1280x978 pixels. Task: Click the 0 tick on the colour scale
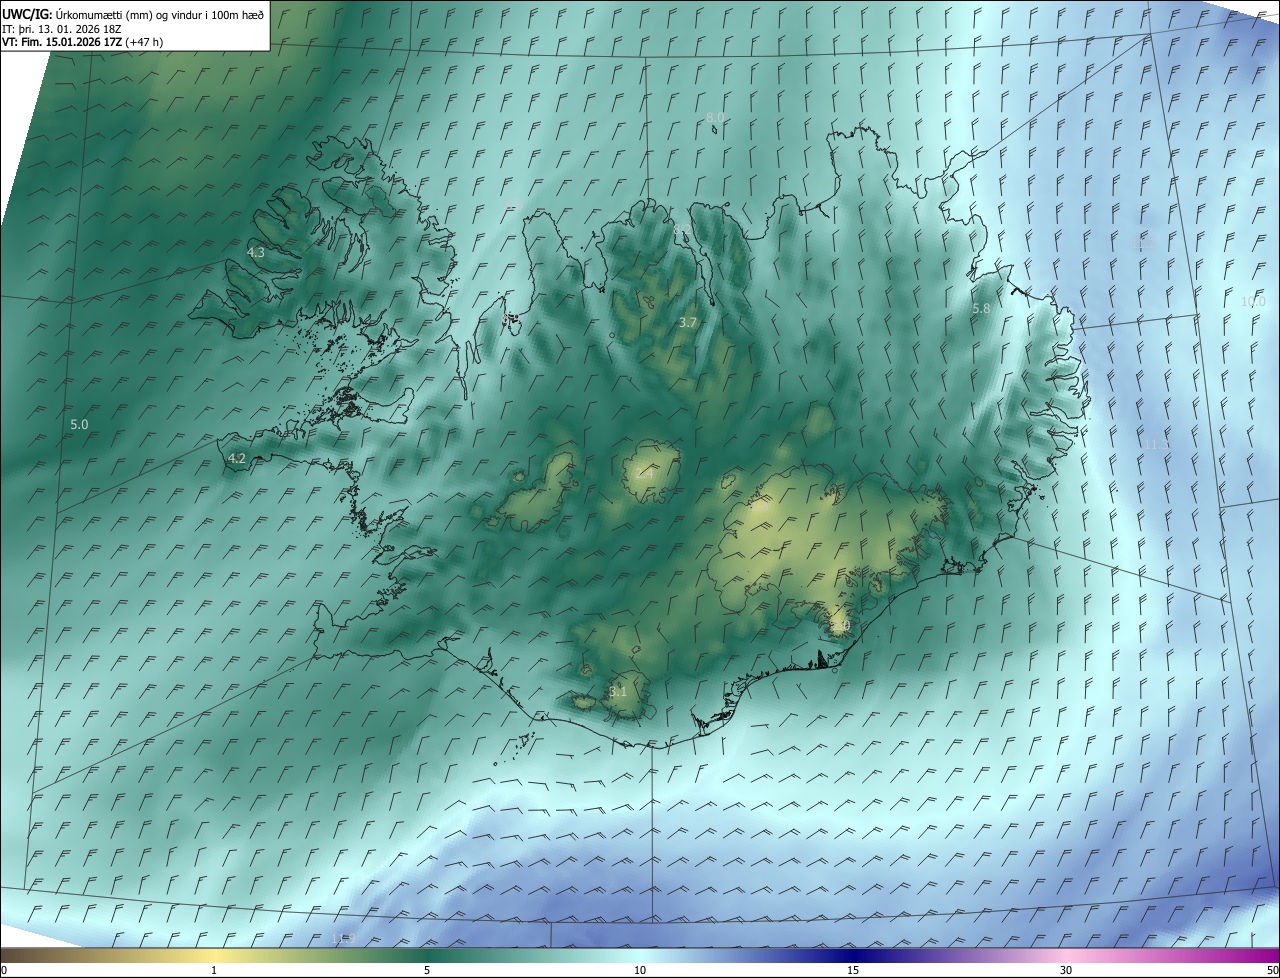point(4,970)
